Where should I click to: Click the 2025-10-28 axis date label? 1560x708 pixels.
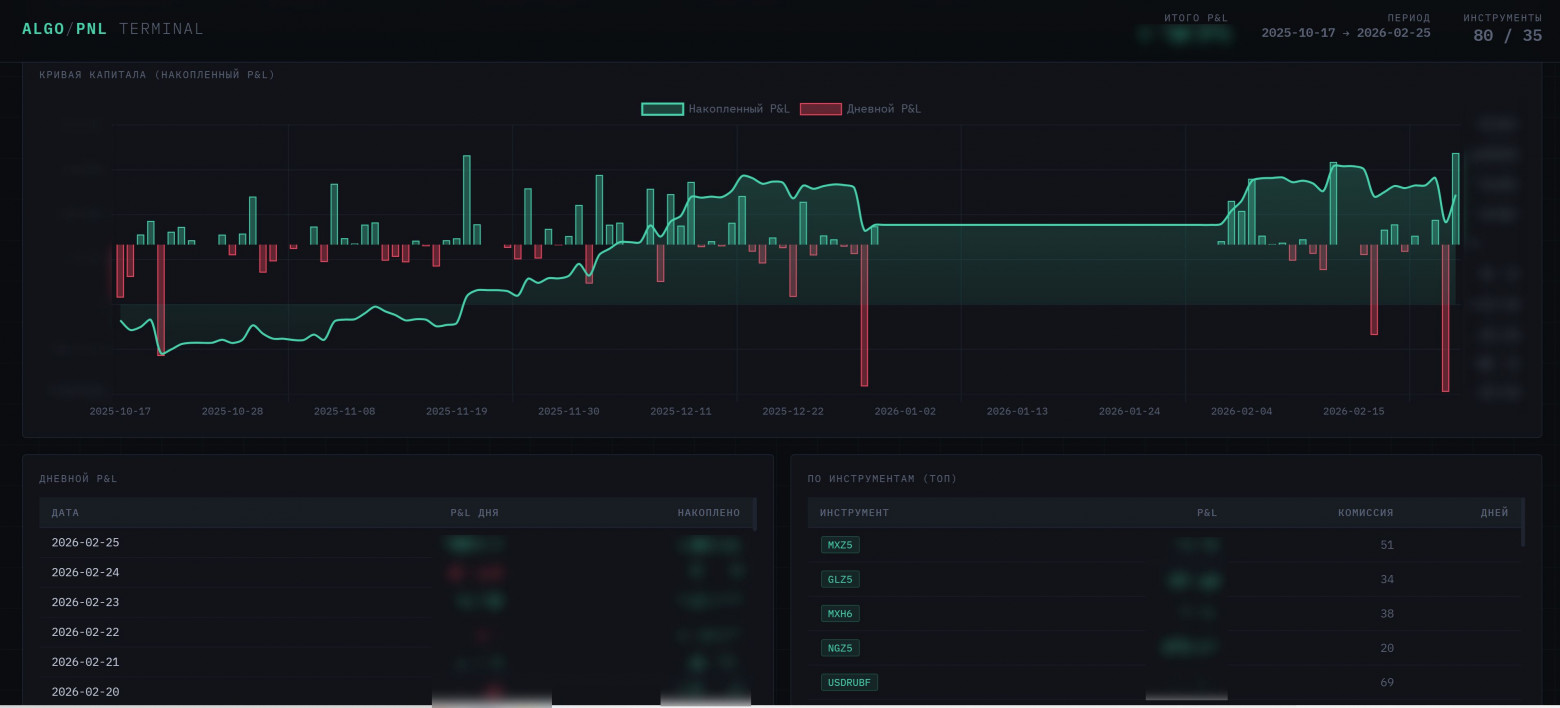pyautogui.click(x=232, y=411)
